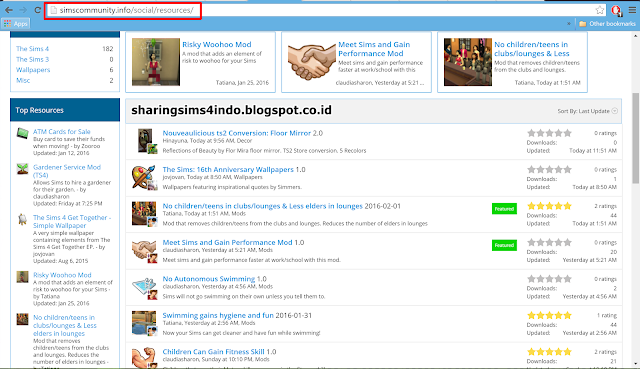Viewport: 640px width, 369px height.
Task: Click the handshake icon in the resource list
Action: pyautogui.click(x=144, y=250)
